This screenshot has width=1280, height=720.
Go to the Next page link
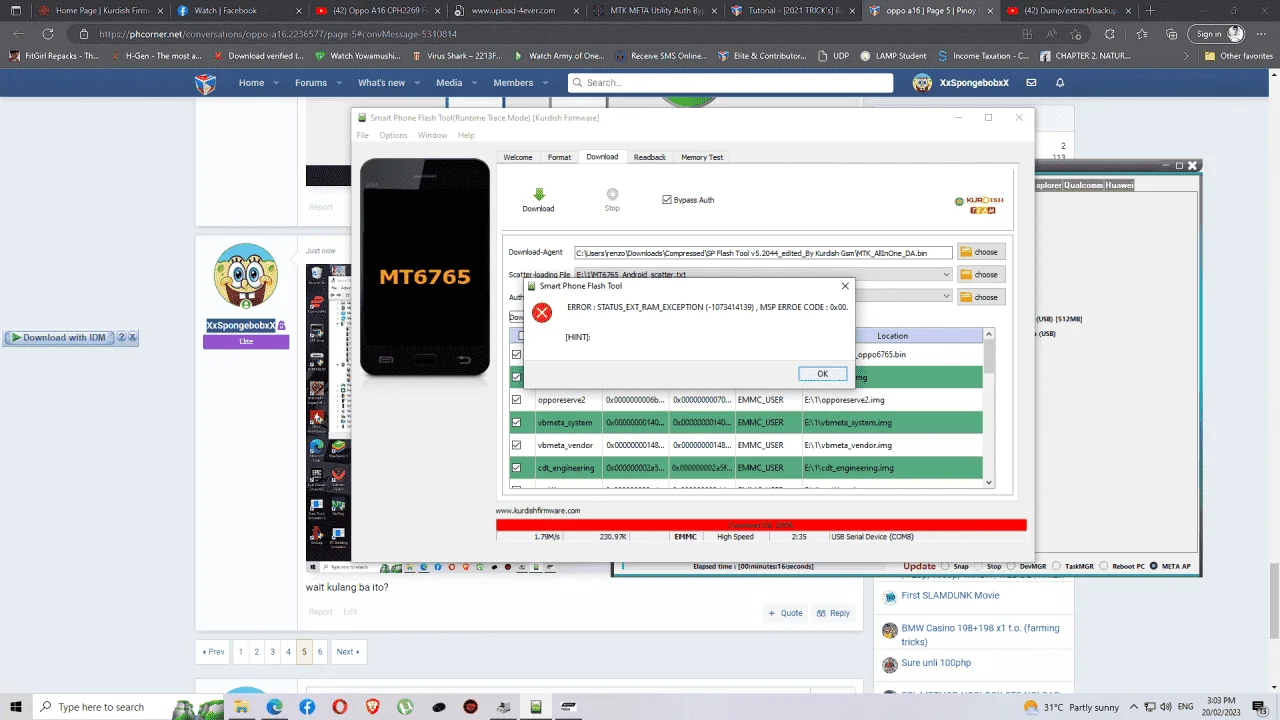(x=347, y=652)
